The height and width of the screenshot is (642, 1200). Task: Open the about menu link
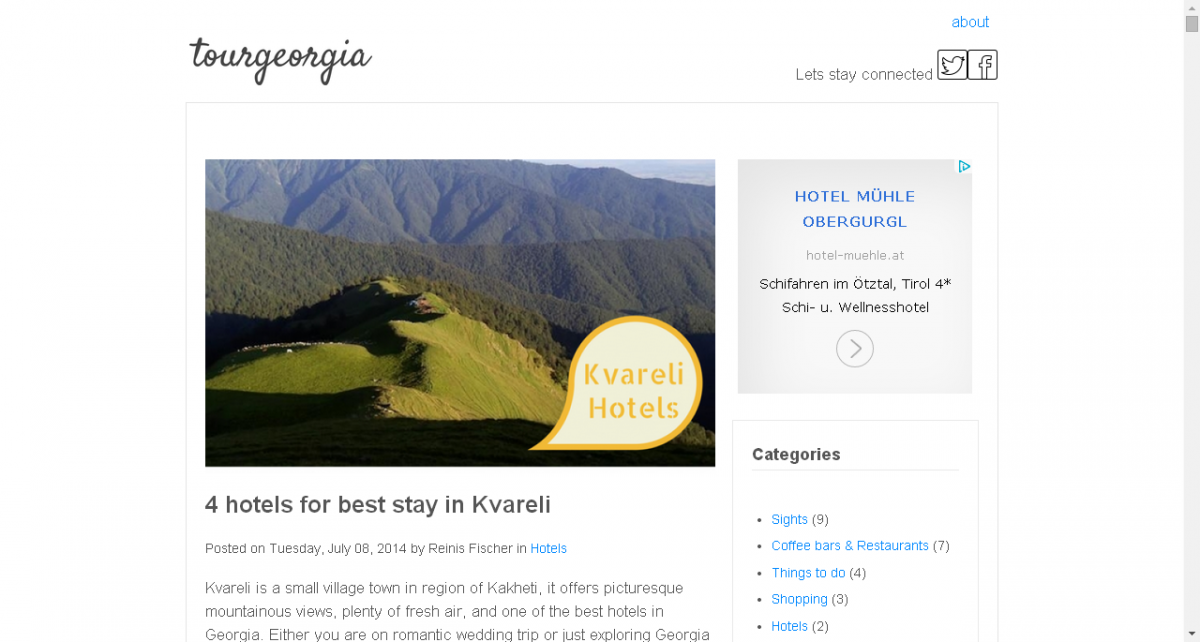(970, 22)
